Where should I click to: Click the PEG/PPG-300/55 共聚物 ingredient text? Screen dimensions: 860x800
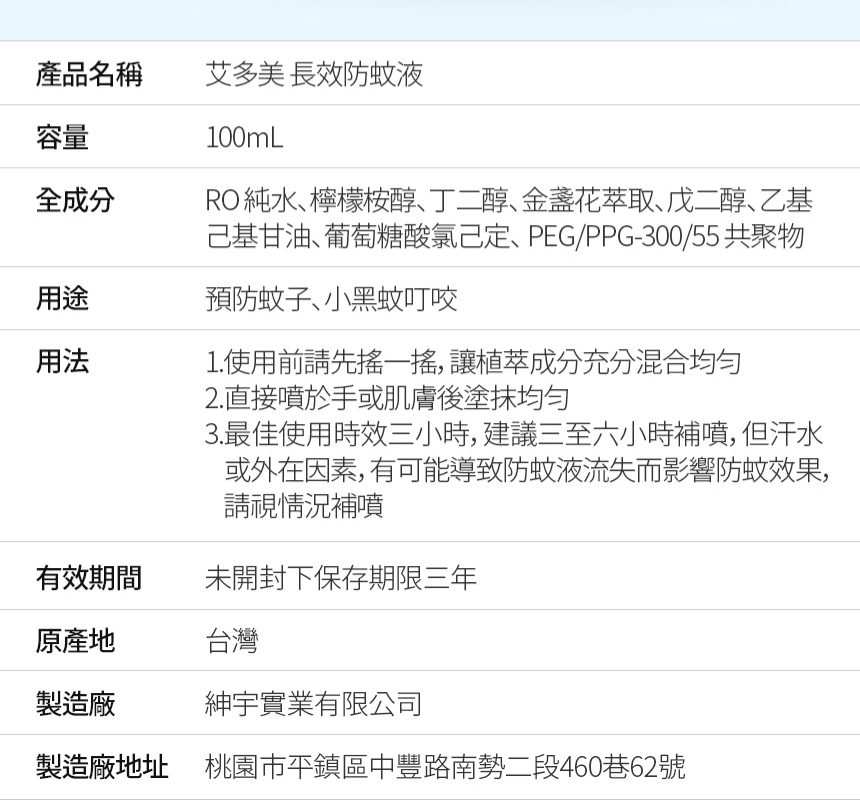coord(666,236)
